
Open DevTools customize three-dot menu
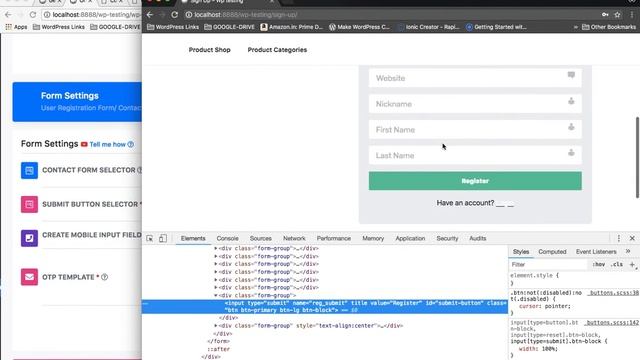(619, 238)
